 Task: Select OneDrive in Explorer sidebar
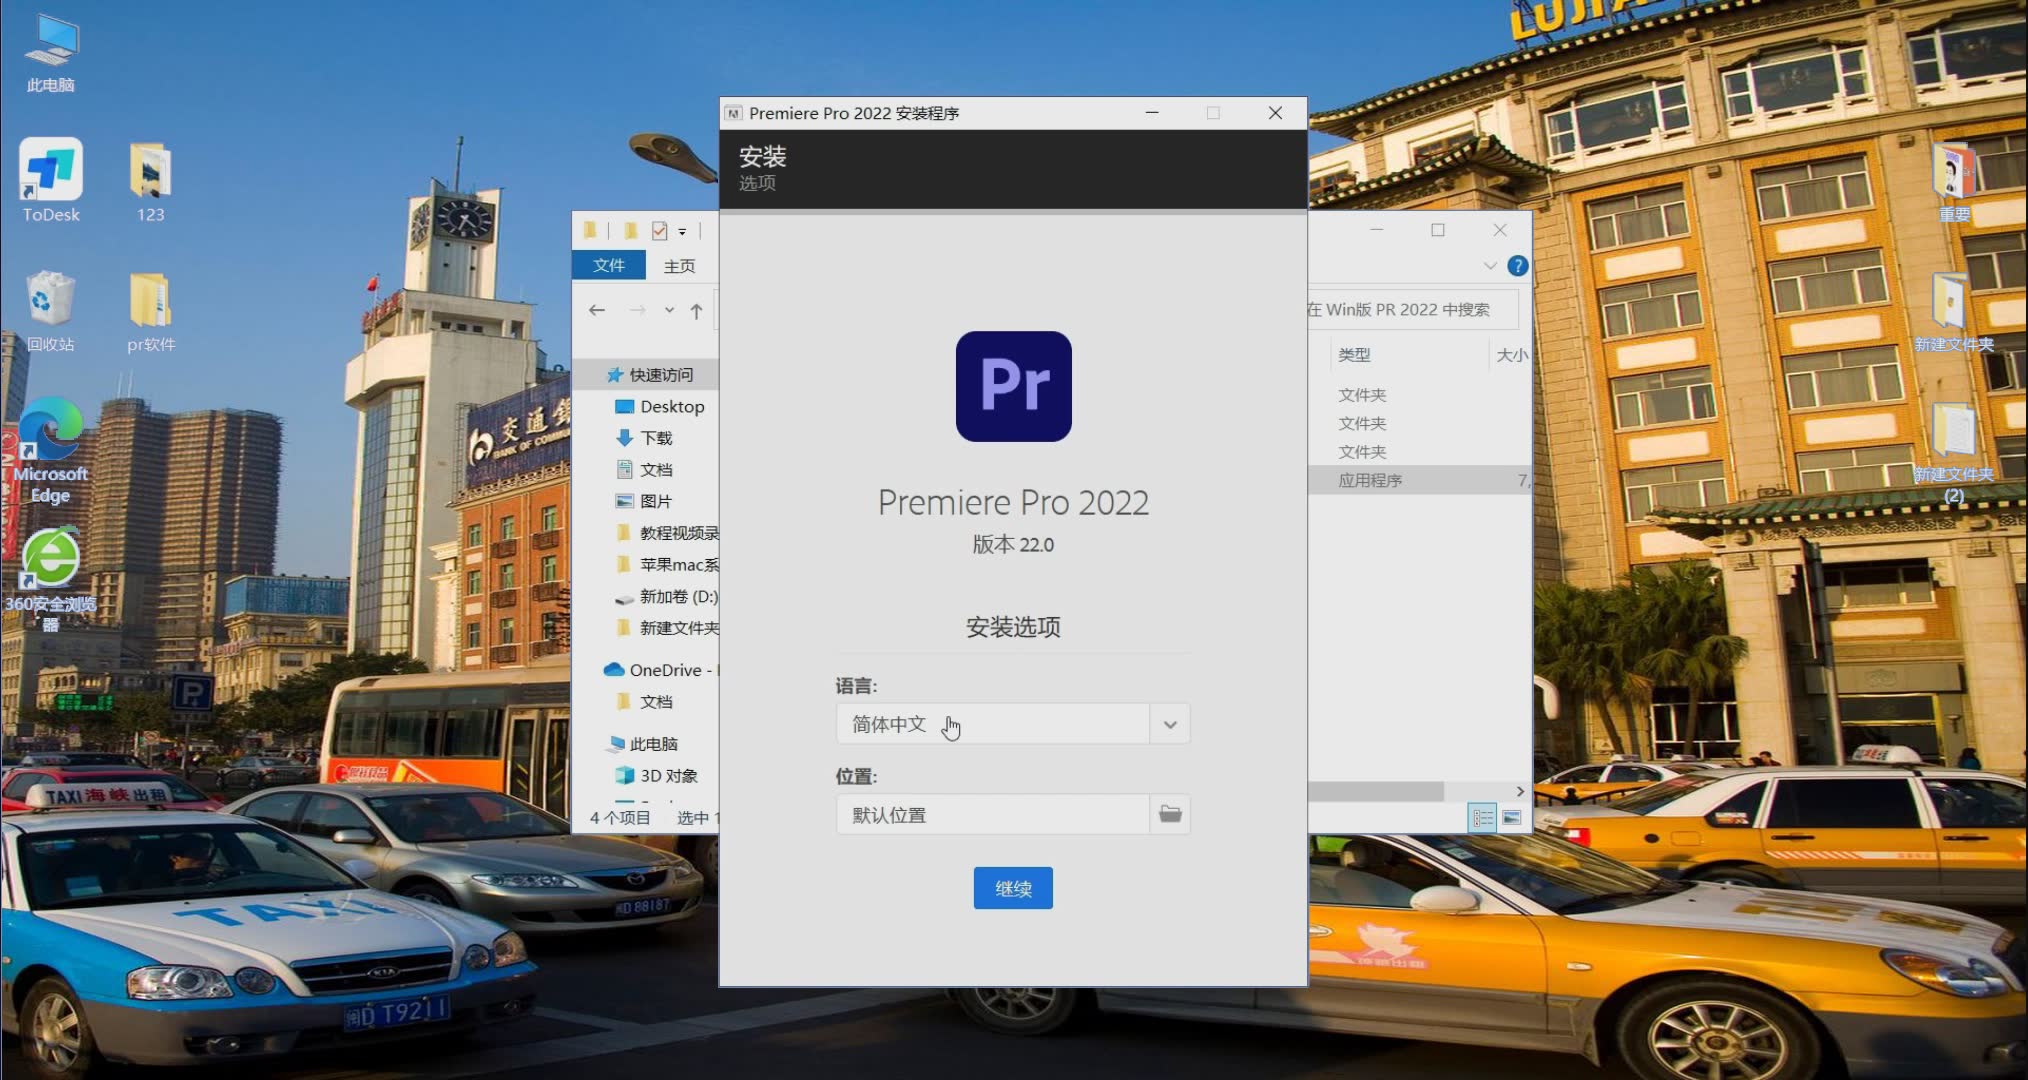click(x=660, y=670)
